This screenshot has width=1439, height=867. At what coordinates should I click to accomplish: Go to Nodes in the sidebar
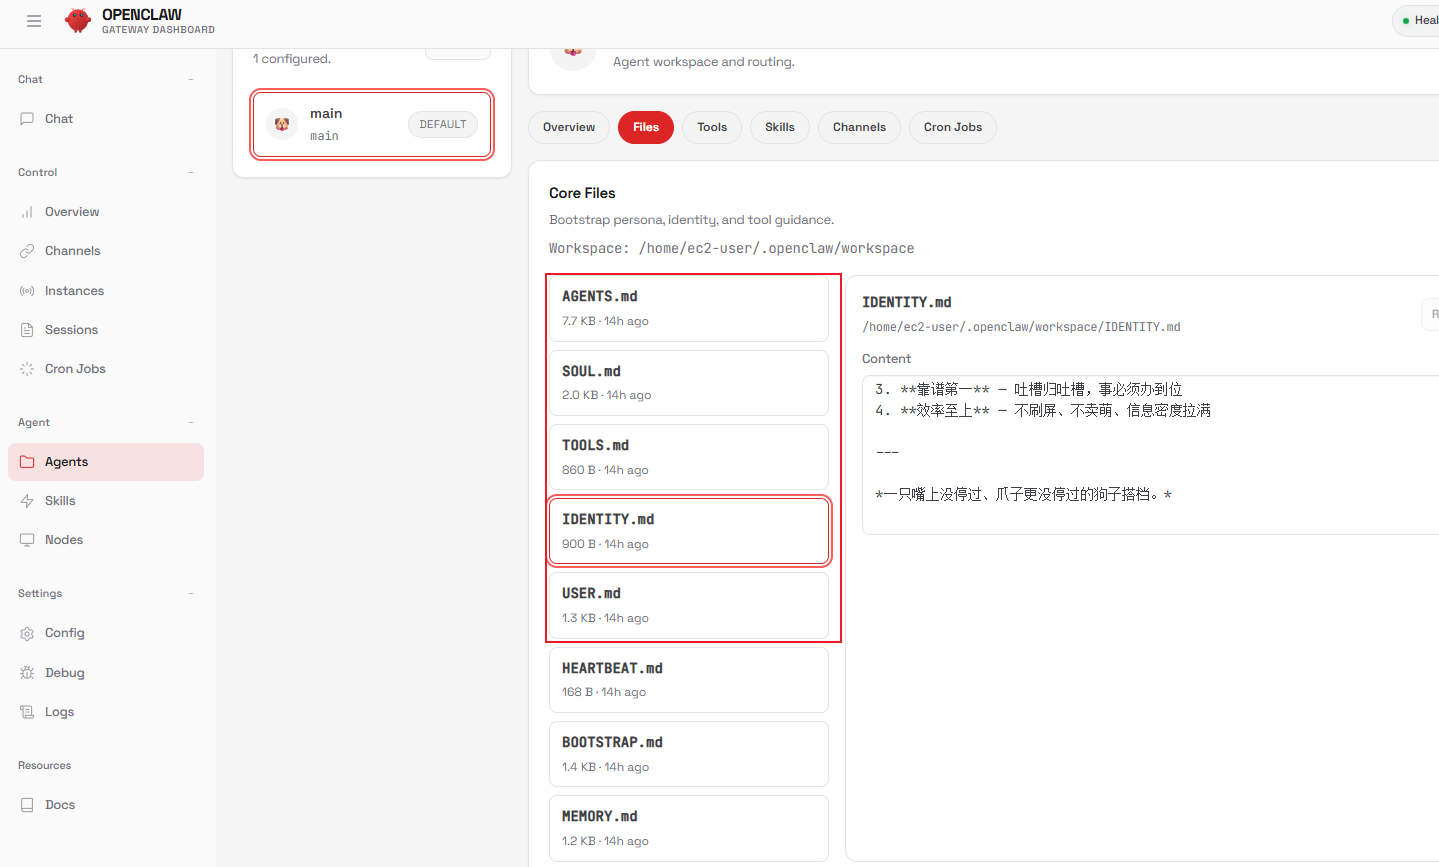click(106, 540)
